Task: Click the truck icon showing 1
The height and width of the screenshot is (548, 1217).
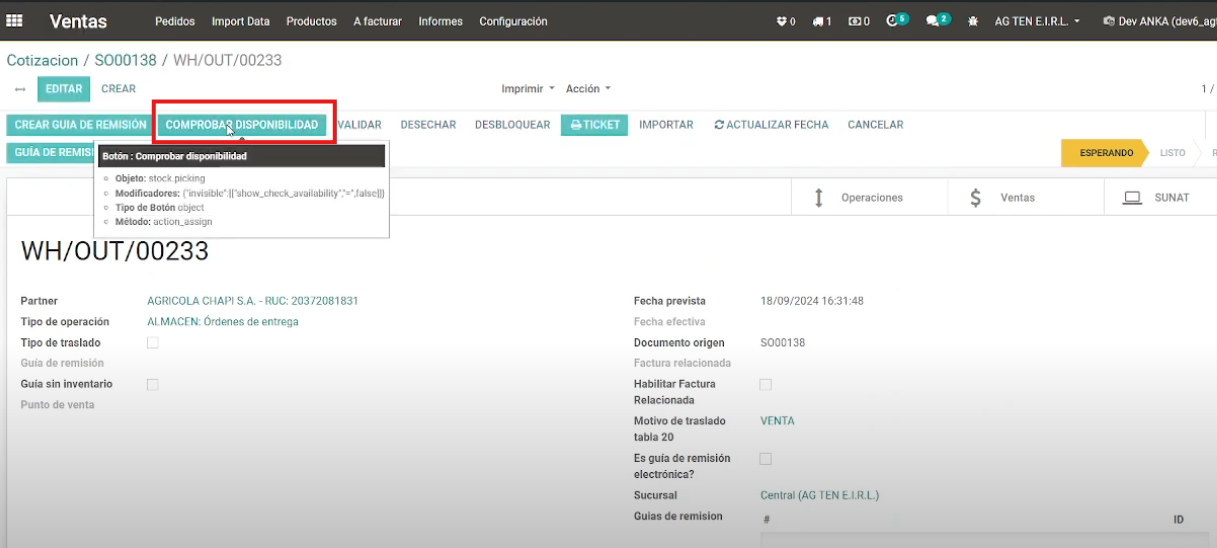Action: tap(822, 21)
